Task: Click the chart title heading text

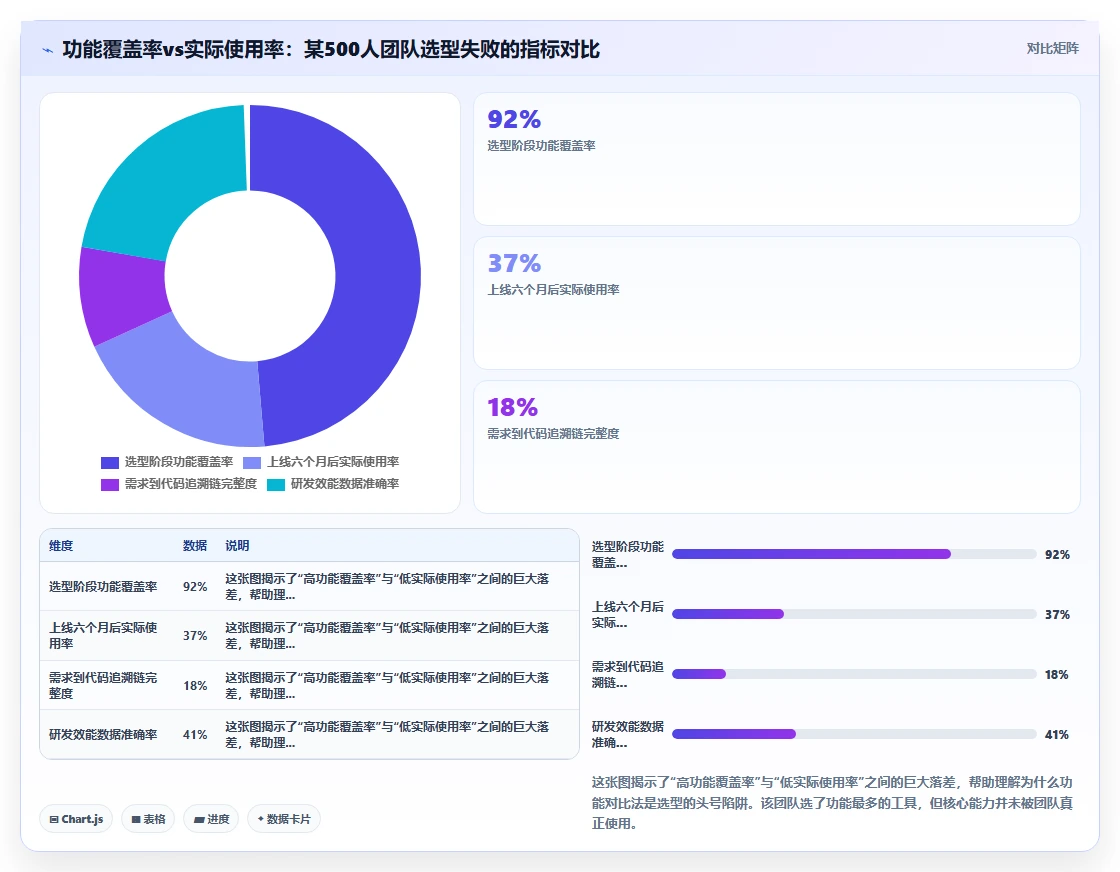Action: [331, 49]
